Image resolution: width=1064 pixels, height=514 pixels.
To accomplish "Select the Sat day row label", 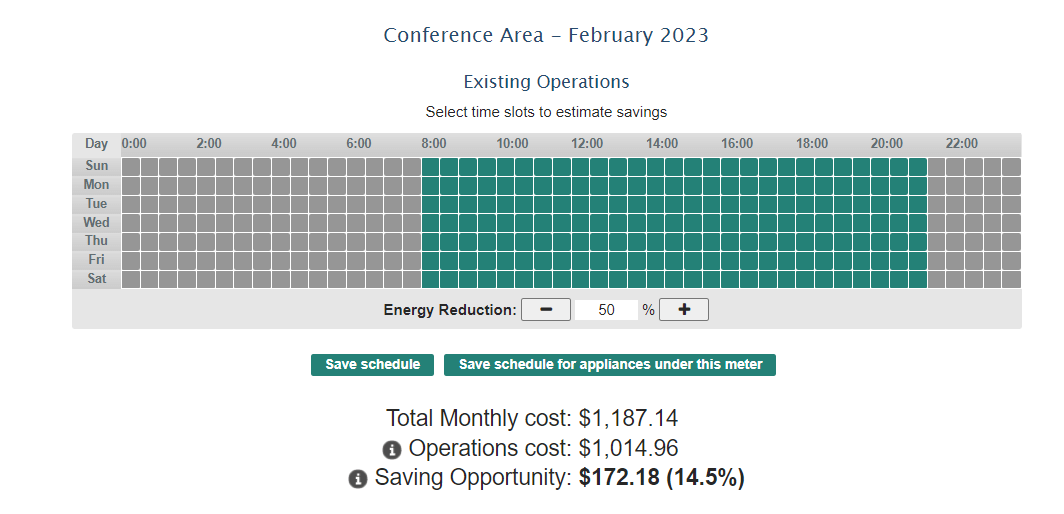I will click(97, 279).
